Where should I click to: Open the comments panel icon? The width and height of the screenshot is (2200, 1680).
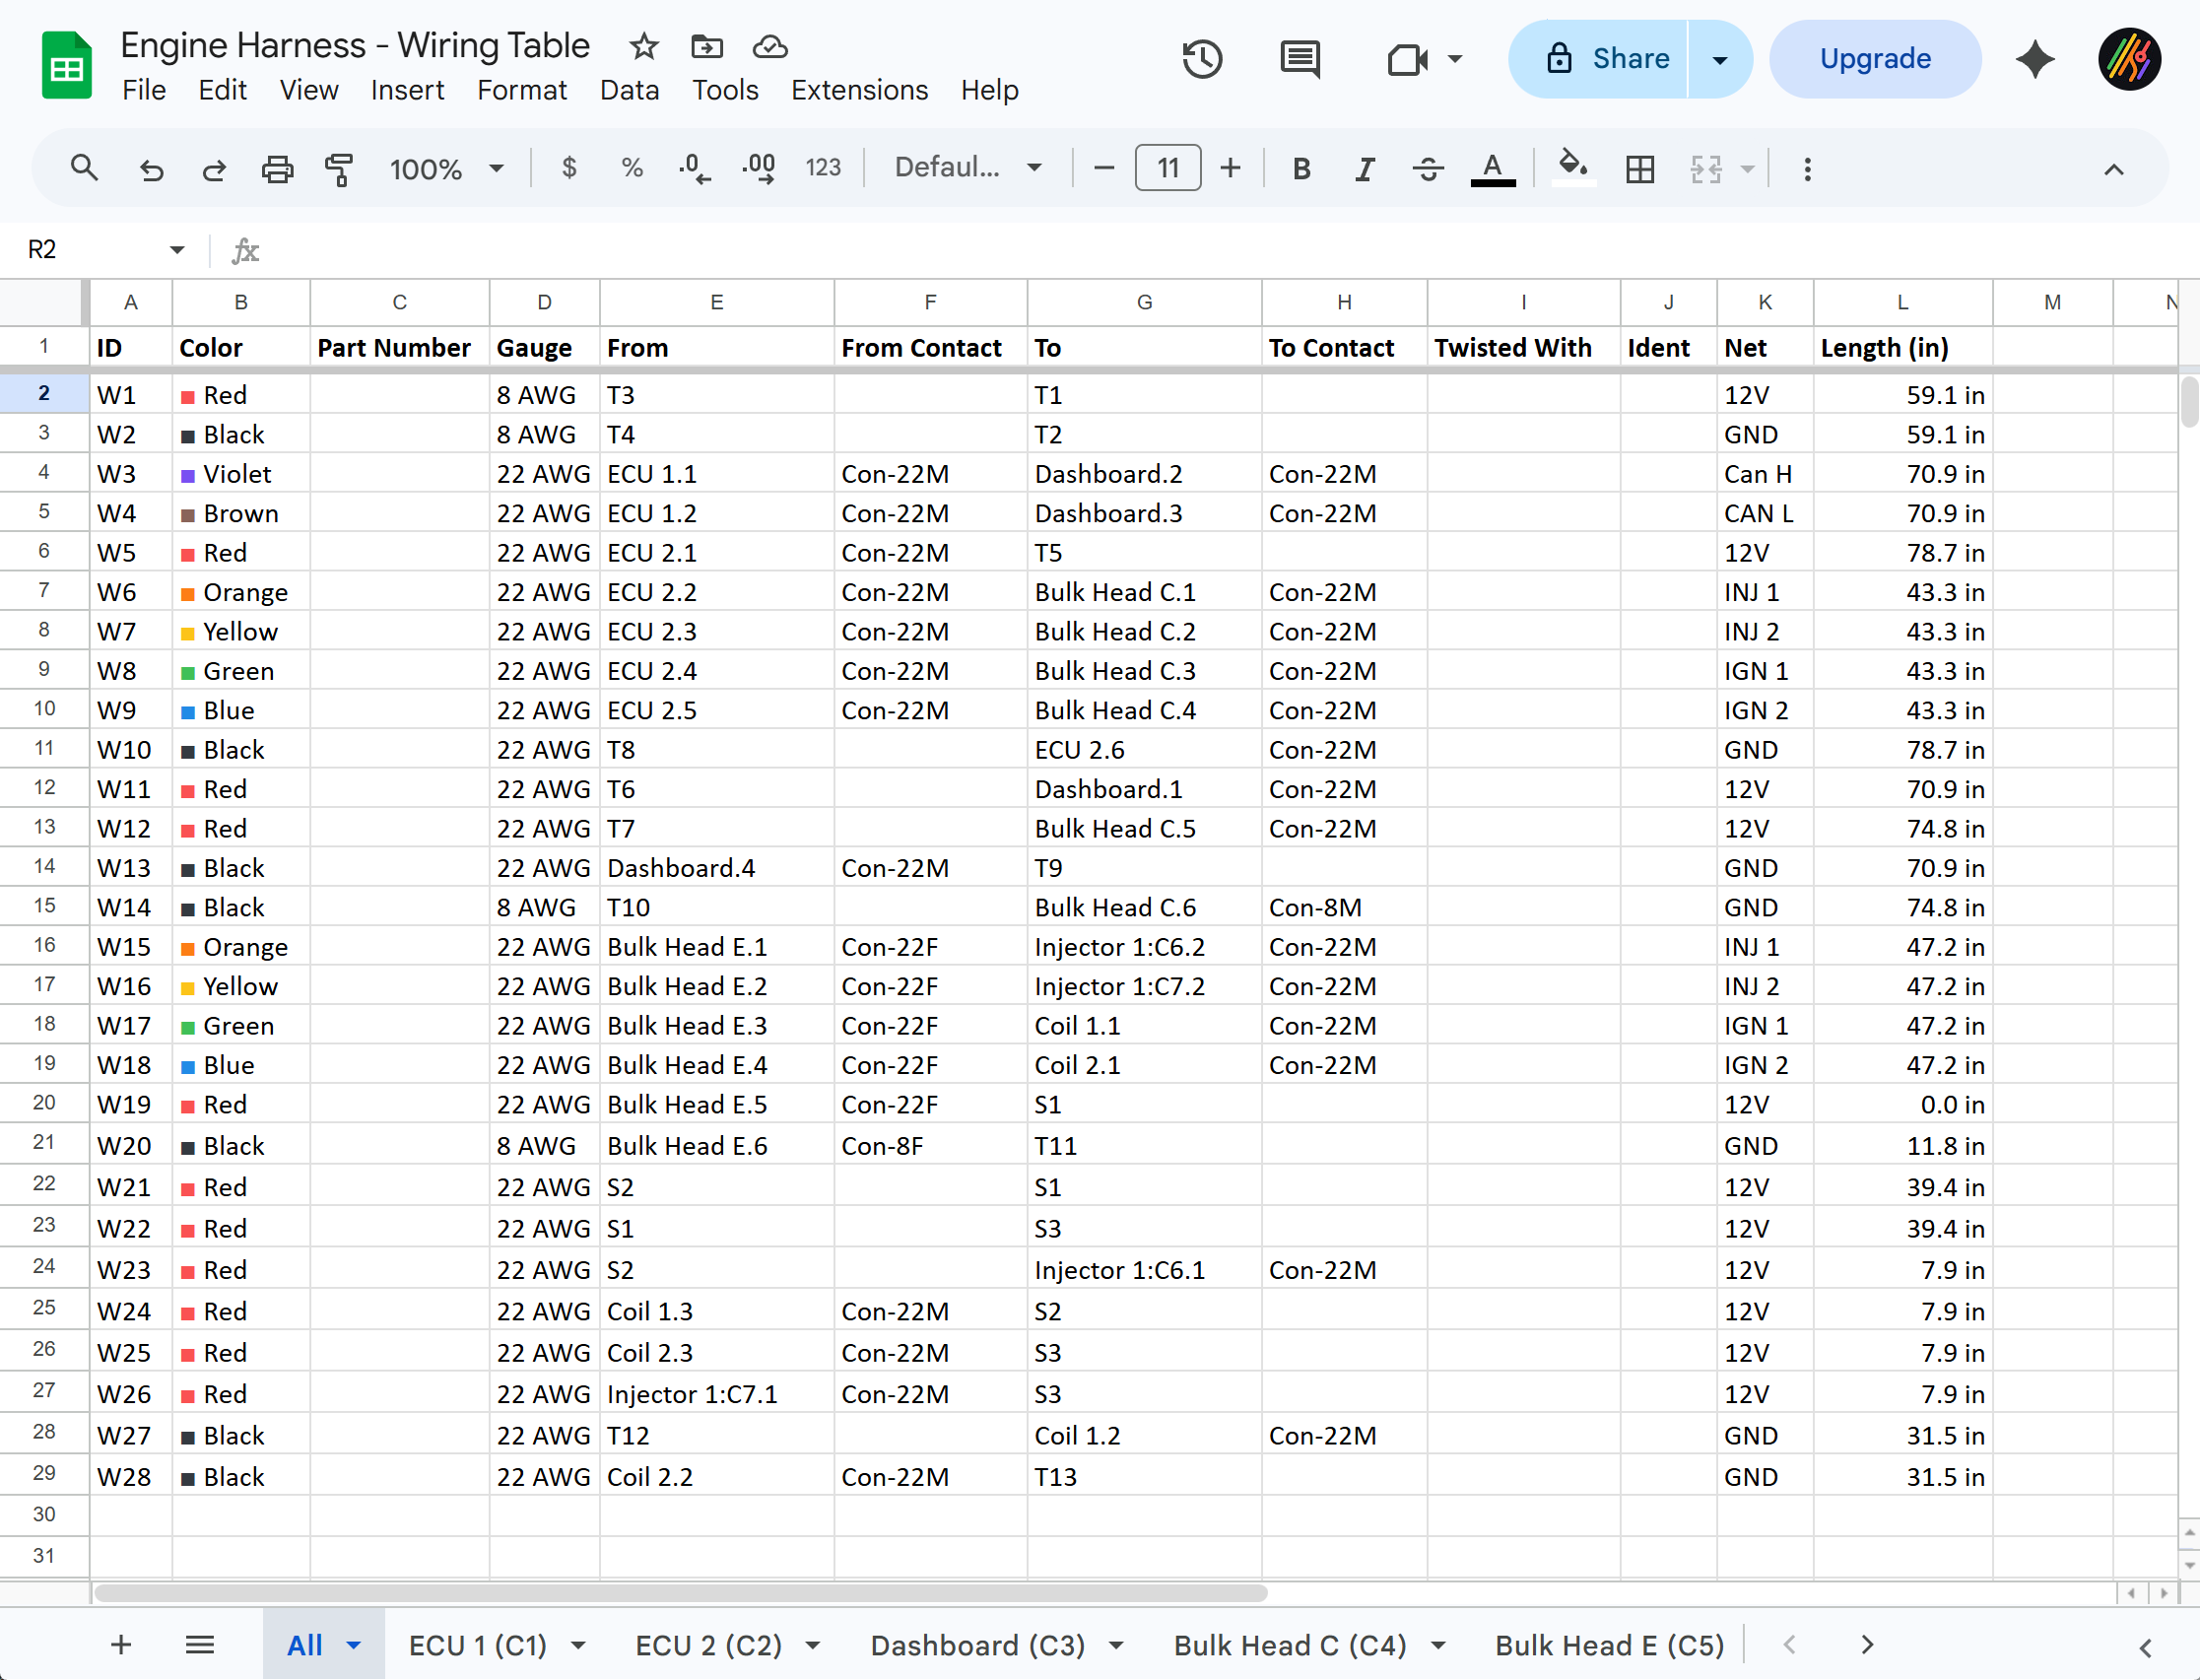(x=1299, y=59)
